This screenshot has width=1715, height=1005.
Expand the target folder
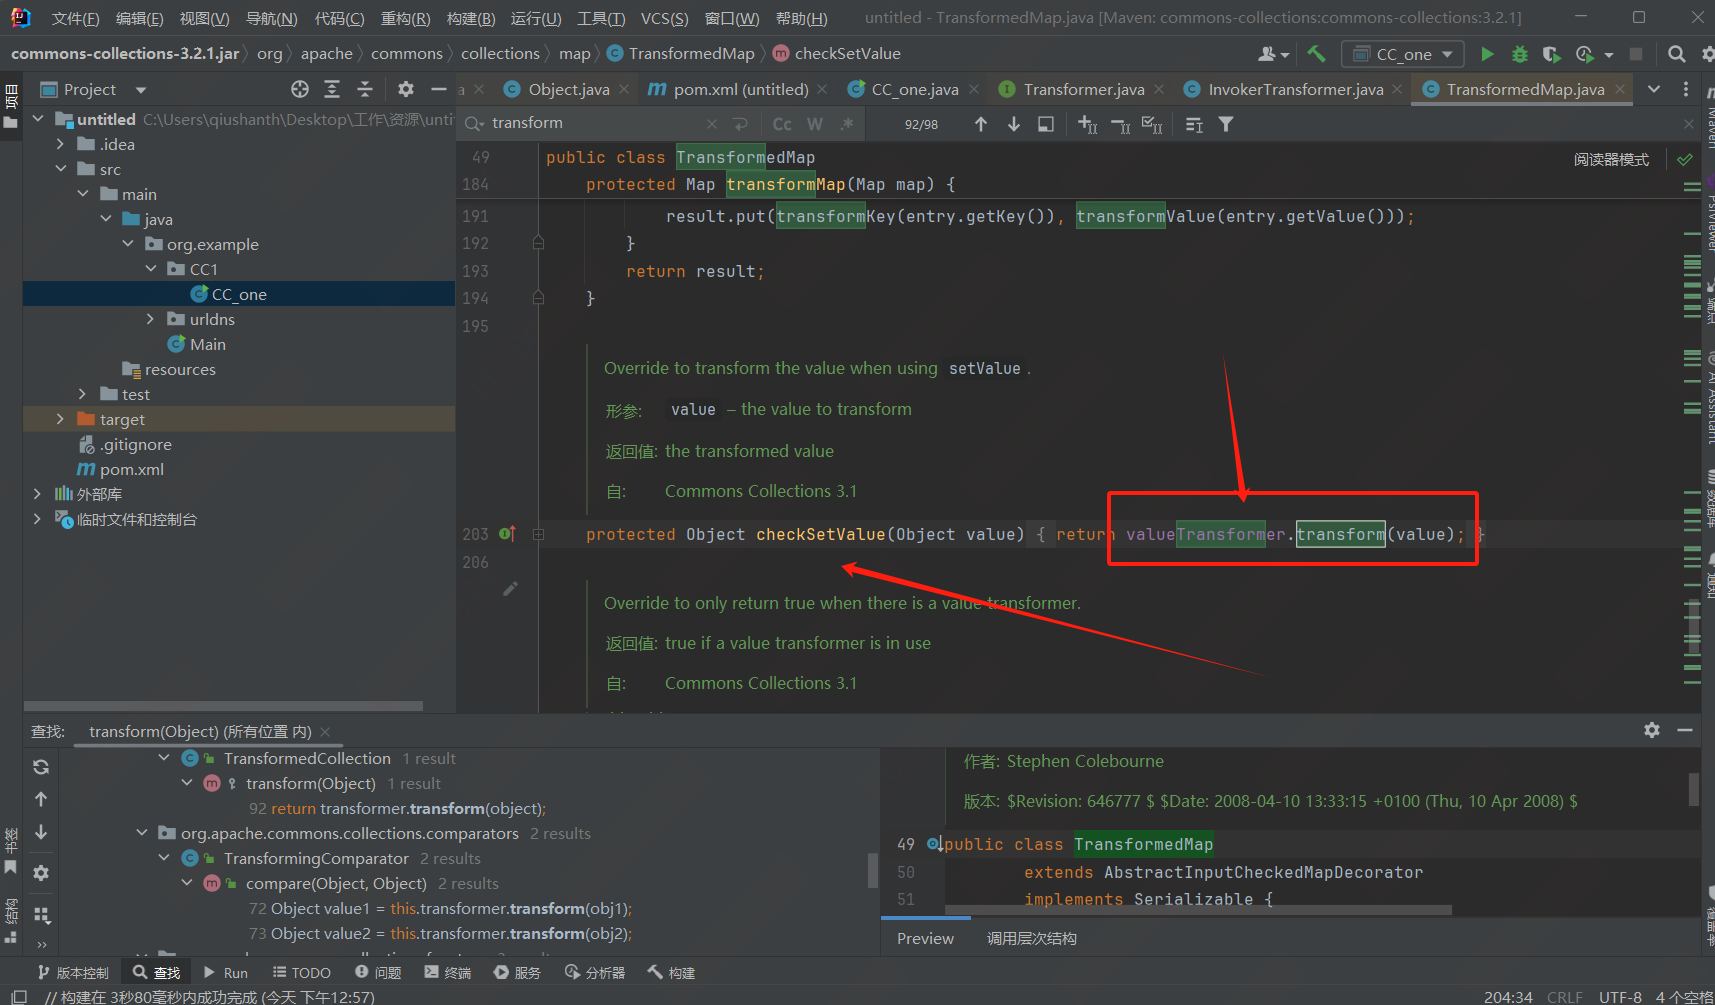tap(60, 419)
